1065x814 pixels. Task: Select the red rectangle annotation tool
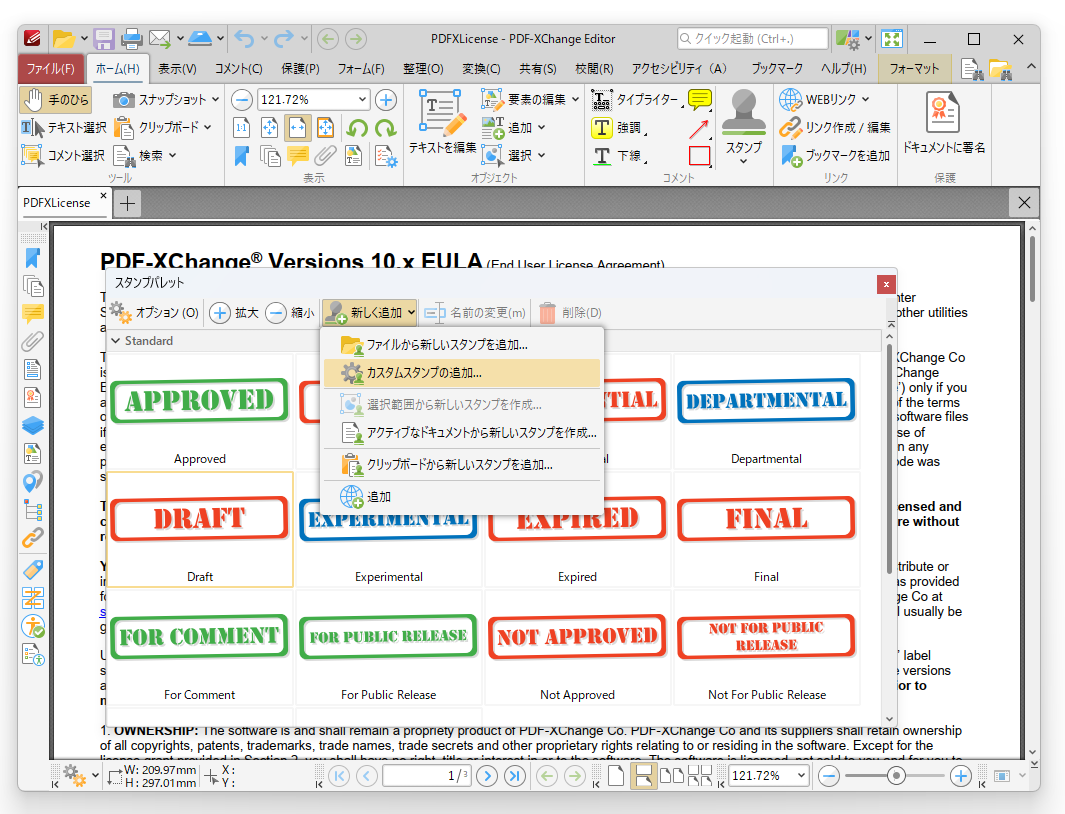point(700,156)
